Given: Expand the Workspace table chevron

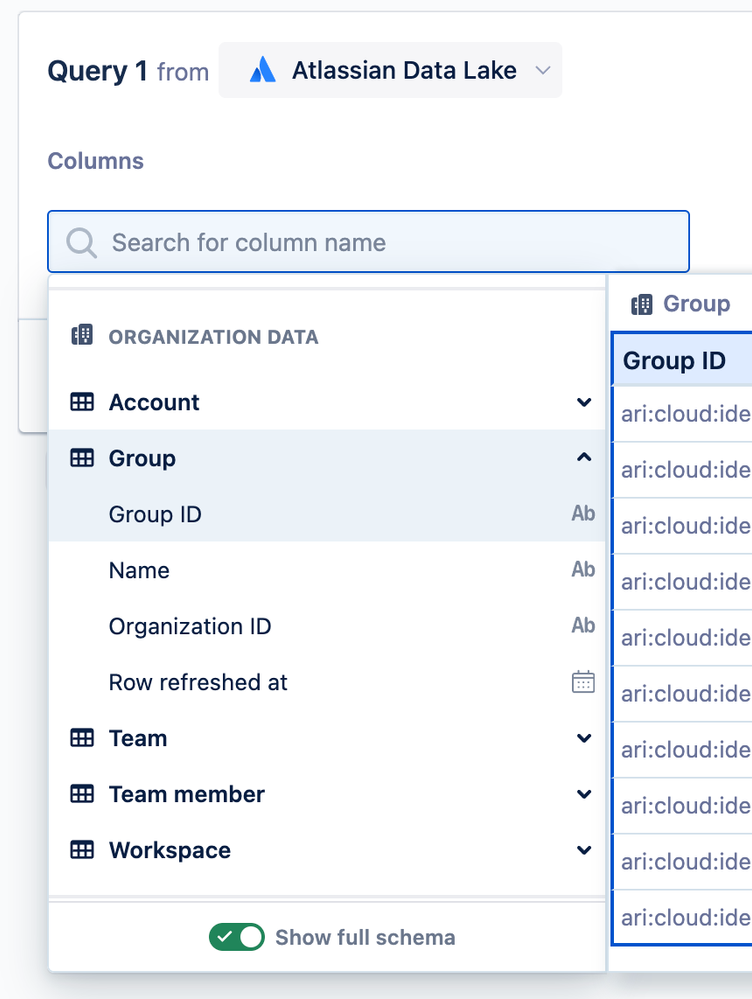Looking at the screenshot, I should point(584,850).
